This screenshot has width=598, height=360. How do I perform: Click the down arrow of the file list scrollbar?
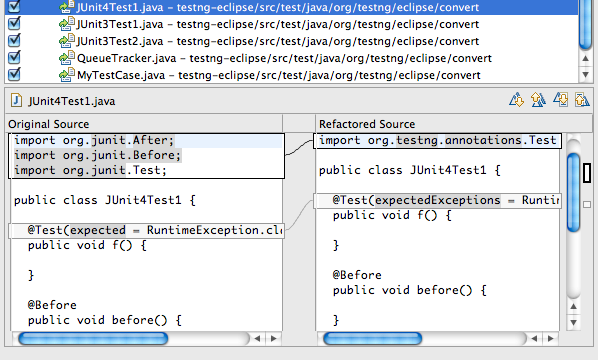[585, 74]
